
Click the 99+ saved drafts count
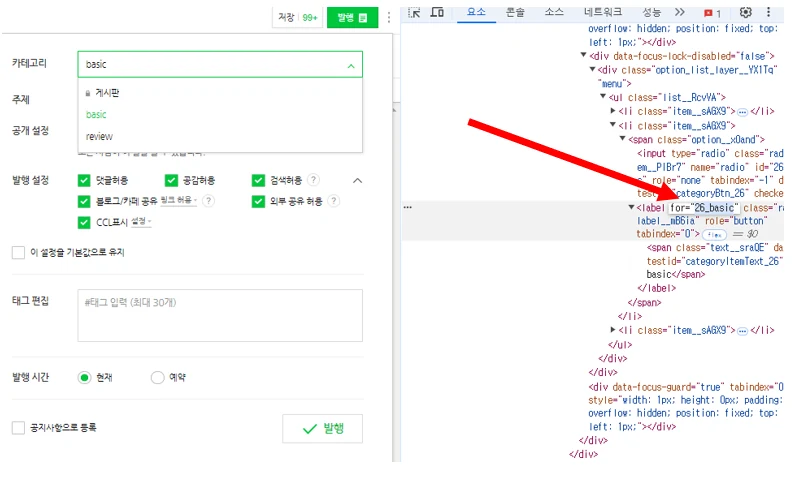pyautogui.click(x=310, y=18)
